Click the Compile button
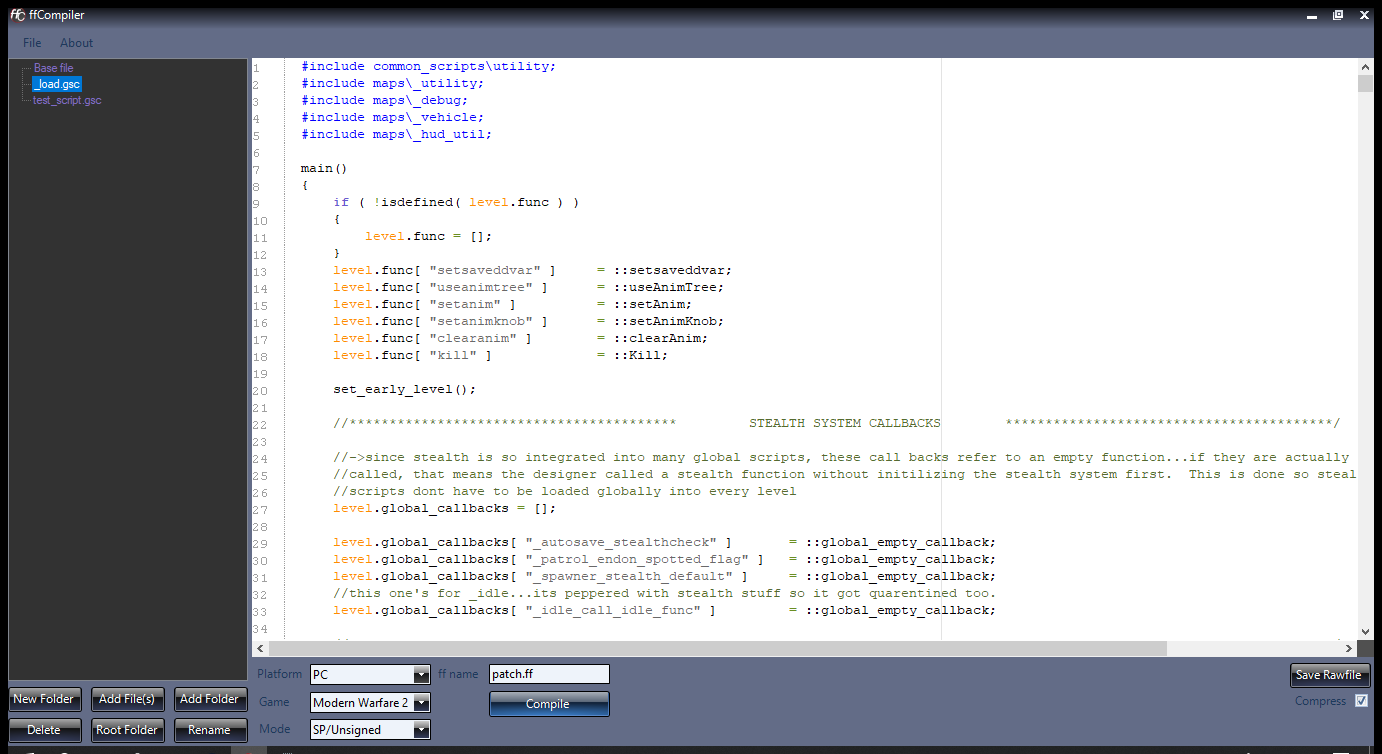Image resolution: width=1382 pixels, height=754 pixels. click(x=548, y=704)
